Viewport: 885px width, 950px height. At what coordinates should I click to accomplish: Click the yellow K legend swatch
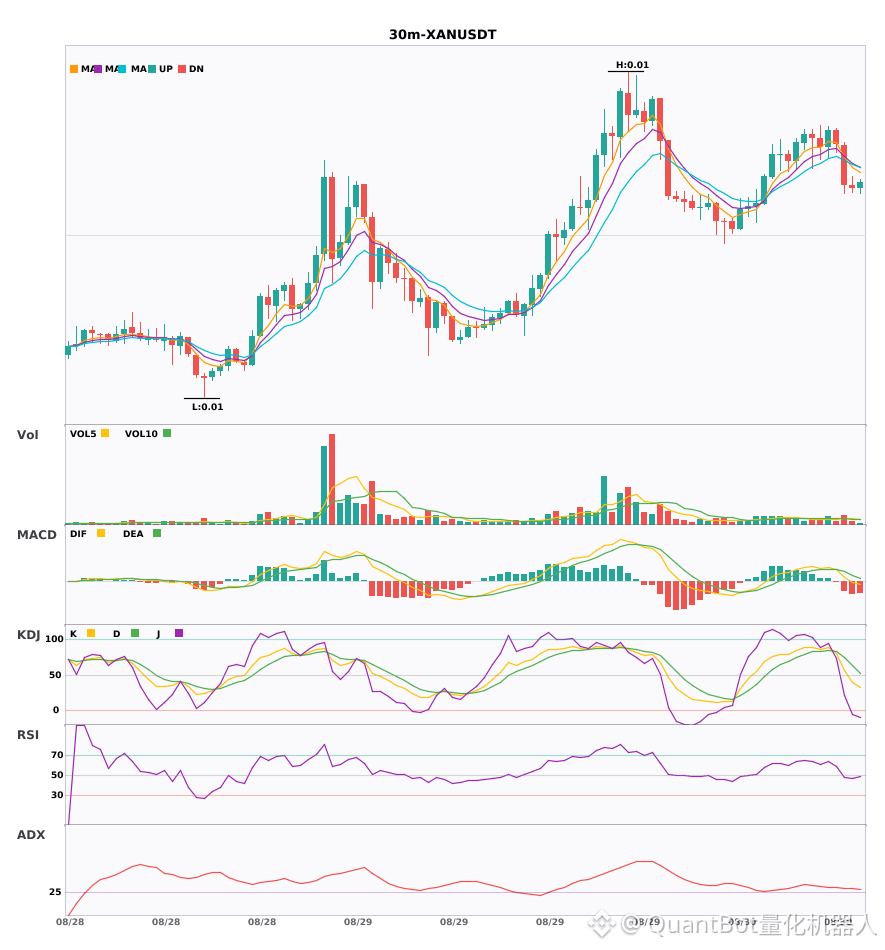click(x=91, y=633)
